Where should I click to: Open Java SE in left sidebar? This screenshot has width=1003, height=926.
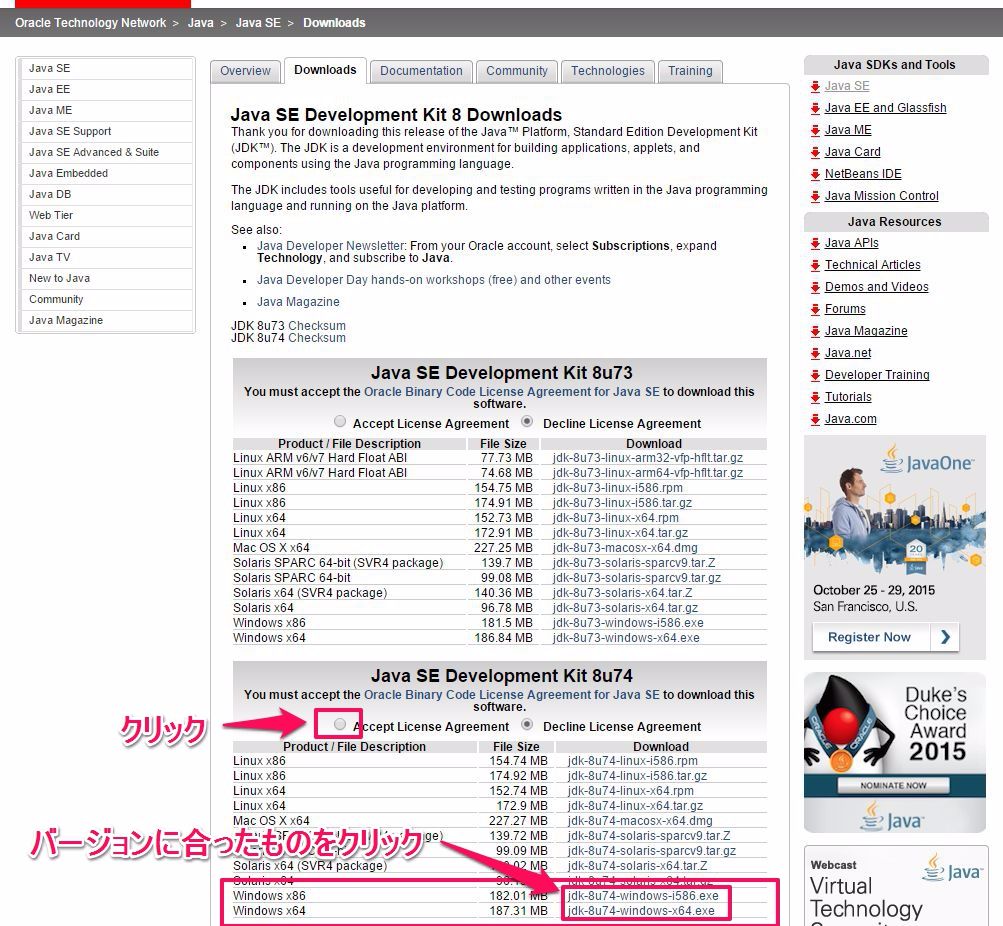pos(107,68)
